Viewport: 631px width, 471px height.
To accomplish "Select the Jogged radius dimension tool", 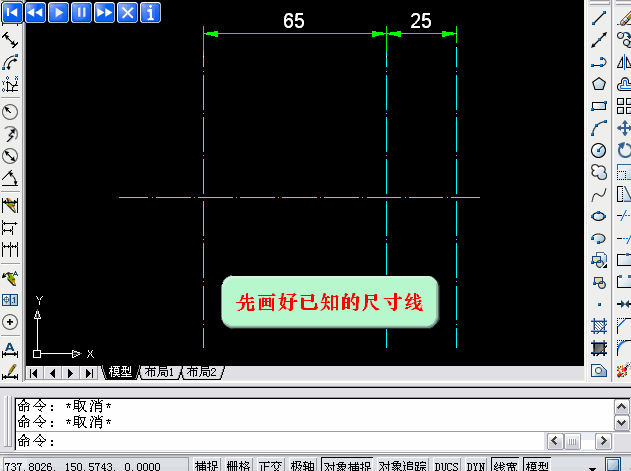I will (x=10, y=134).
